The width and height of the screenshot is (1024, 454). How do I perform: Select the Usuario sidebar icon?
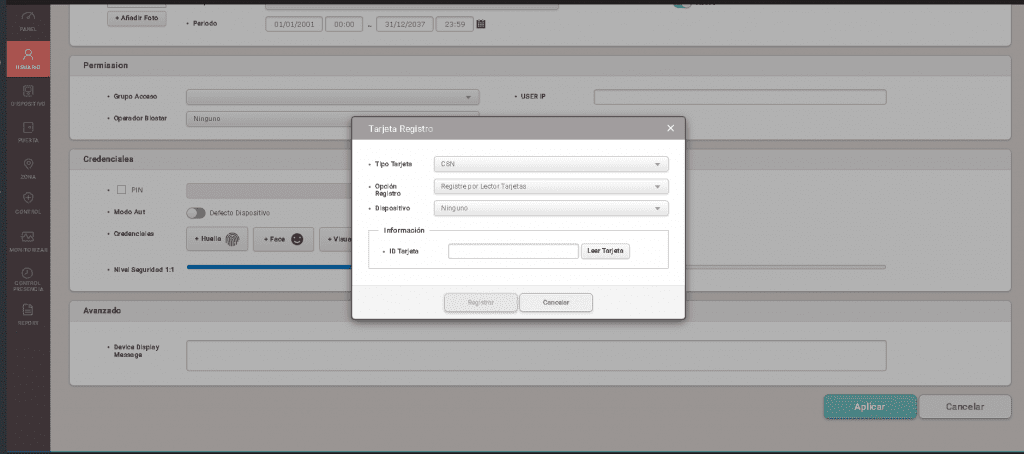point(27,60)
